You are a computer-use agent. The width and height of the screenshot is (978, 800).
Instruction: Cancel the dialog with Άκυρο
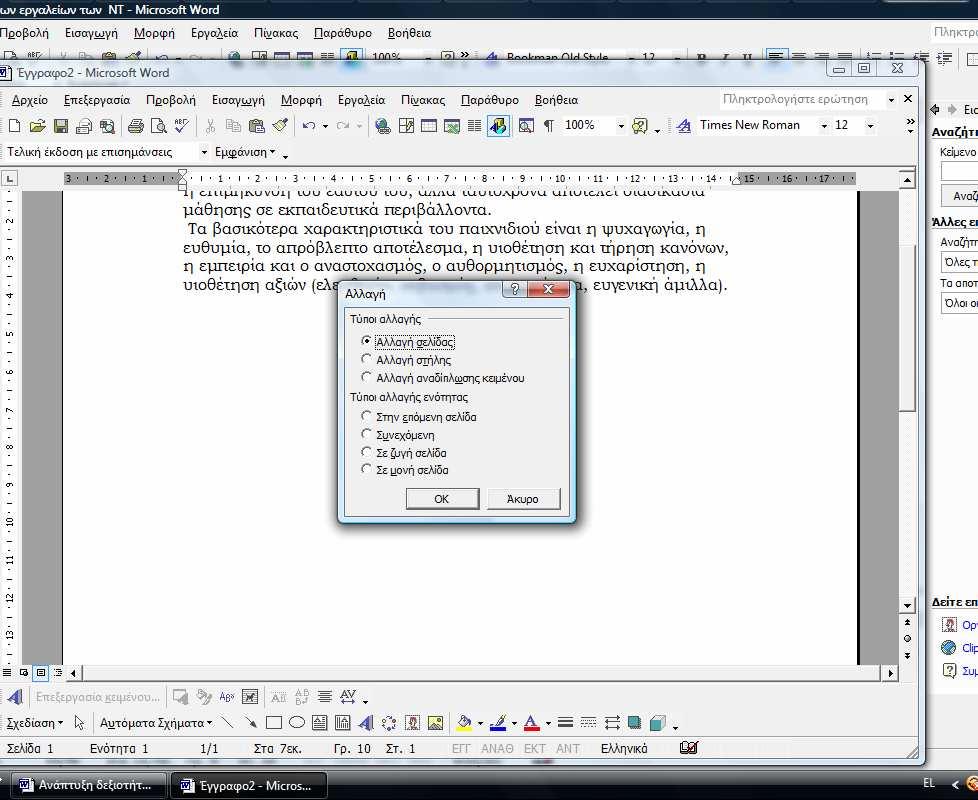tap(523, 499)
